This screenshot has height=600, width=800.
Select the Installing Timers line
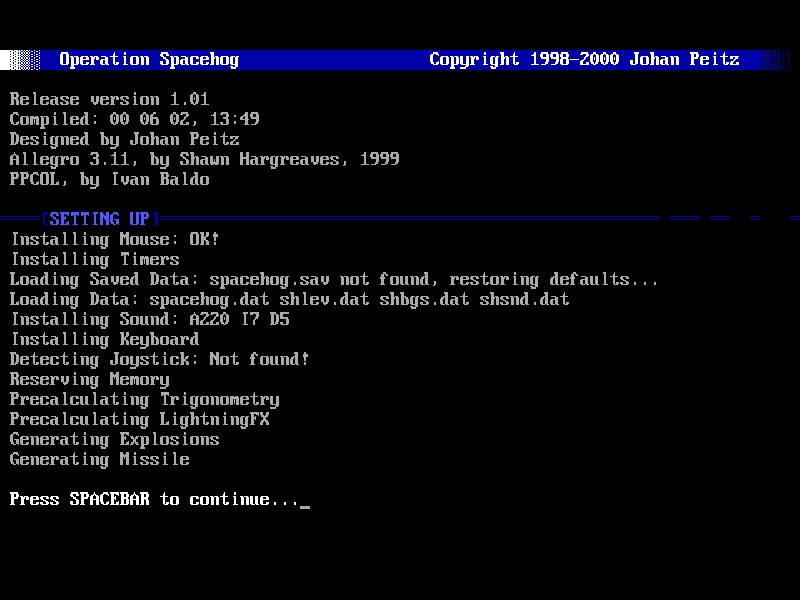[94, 260]
